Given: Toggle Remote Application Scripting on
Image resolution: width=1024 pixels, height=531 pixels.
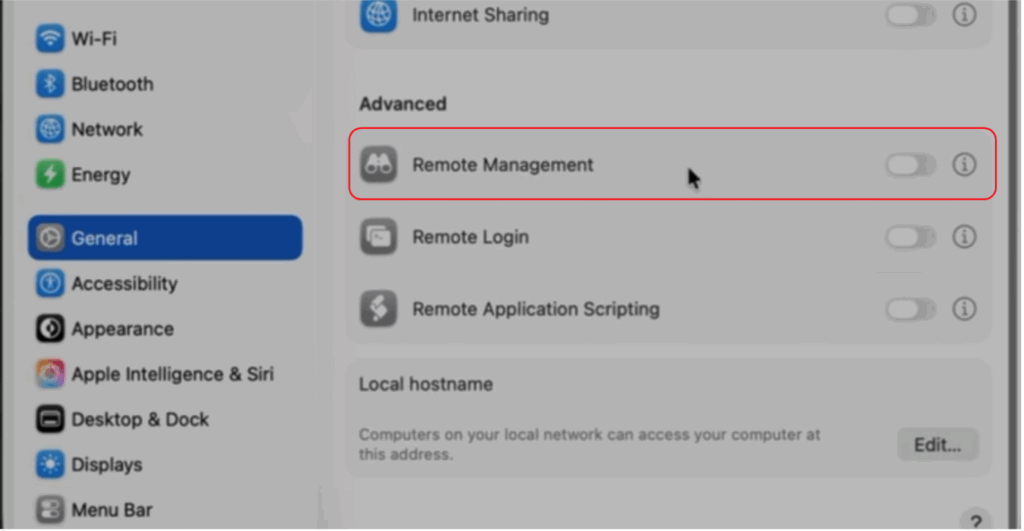Looking at the screenshot, I should (x=910, y=309).
